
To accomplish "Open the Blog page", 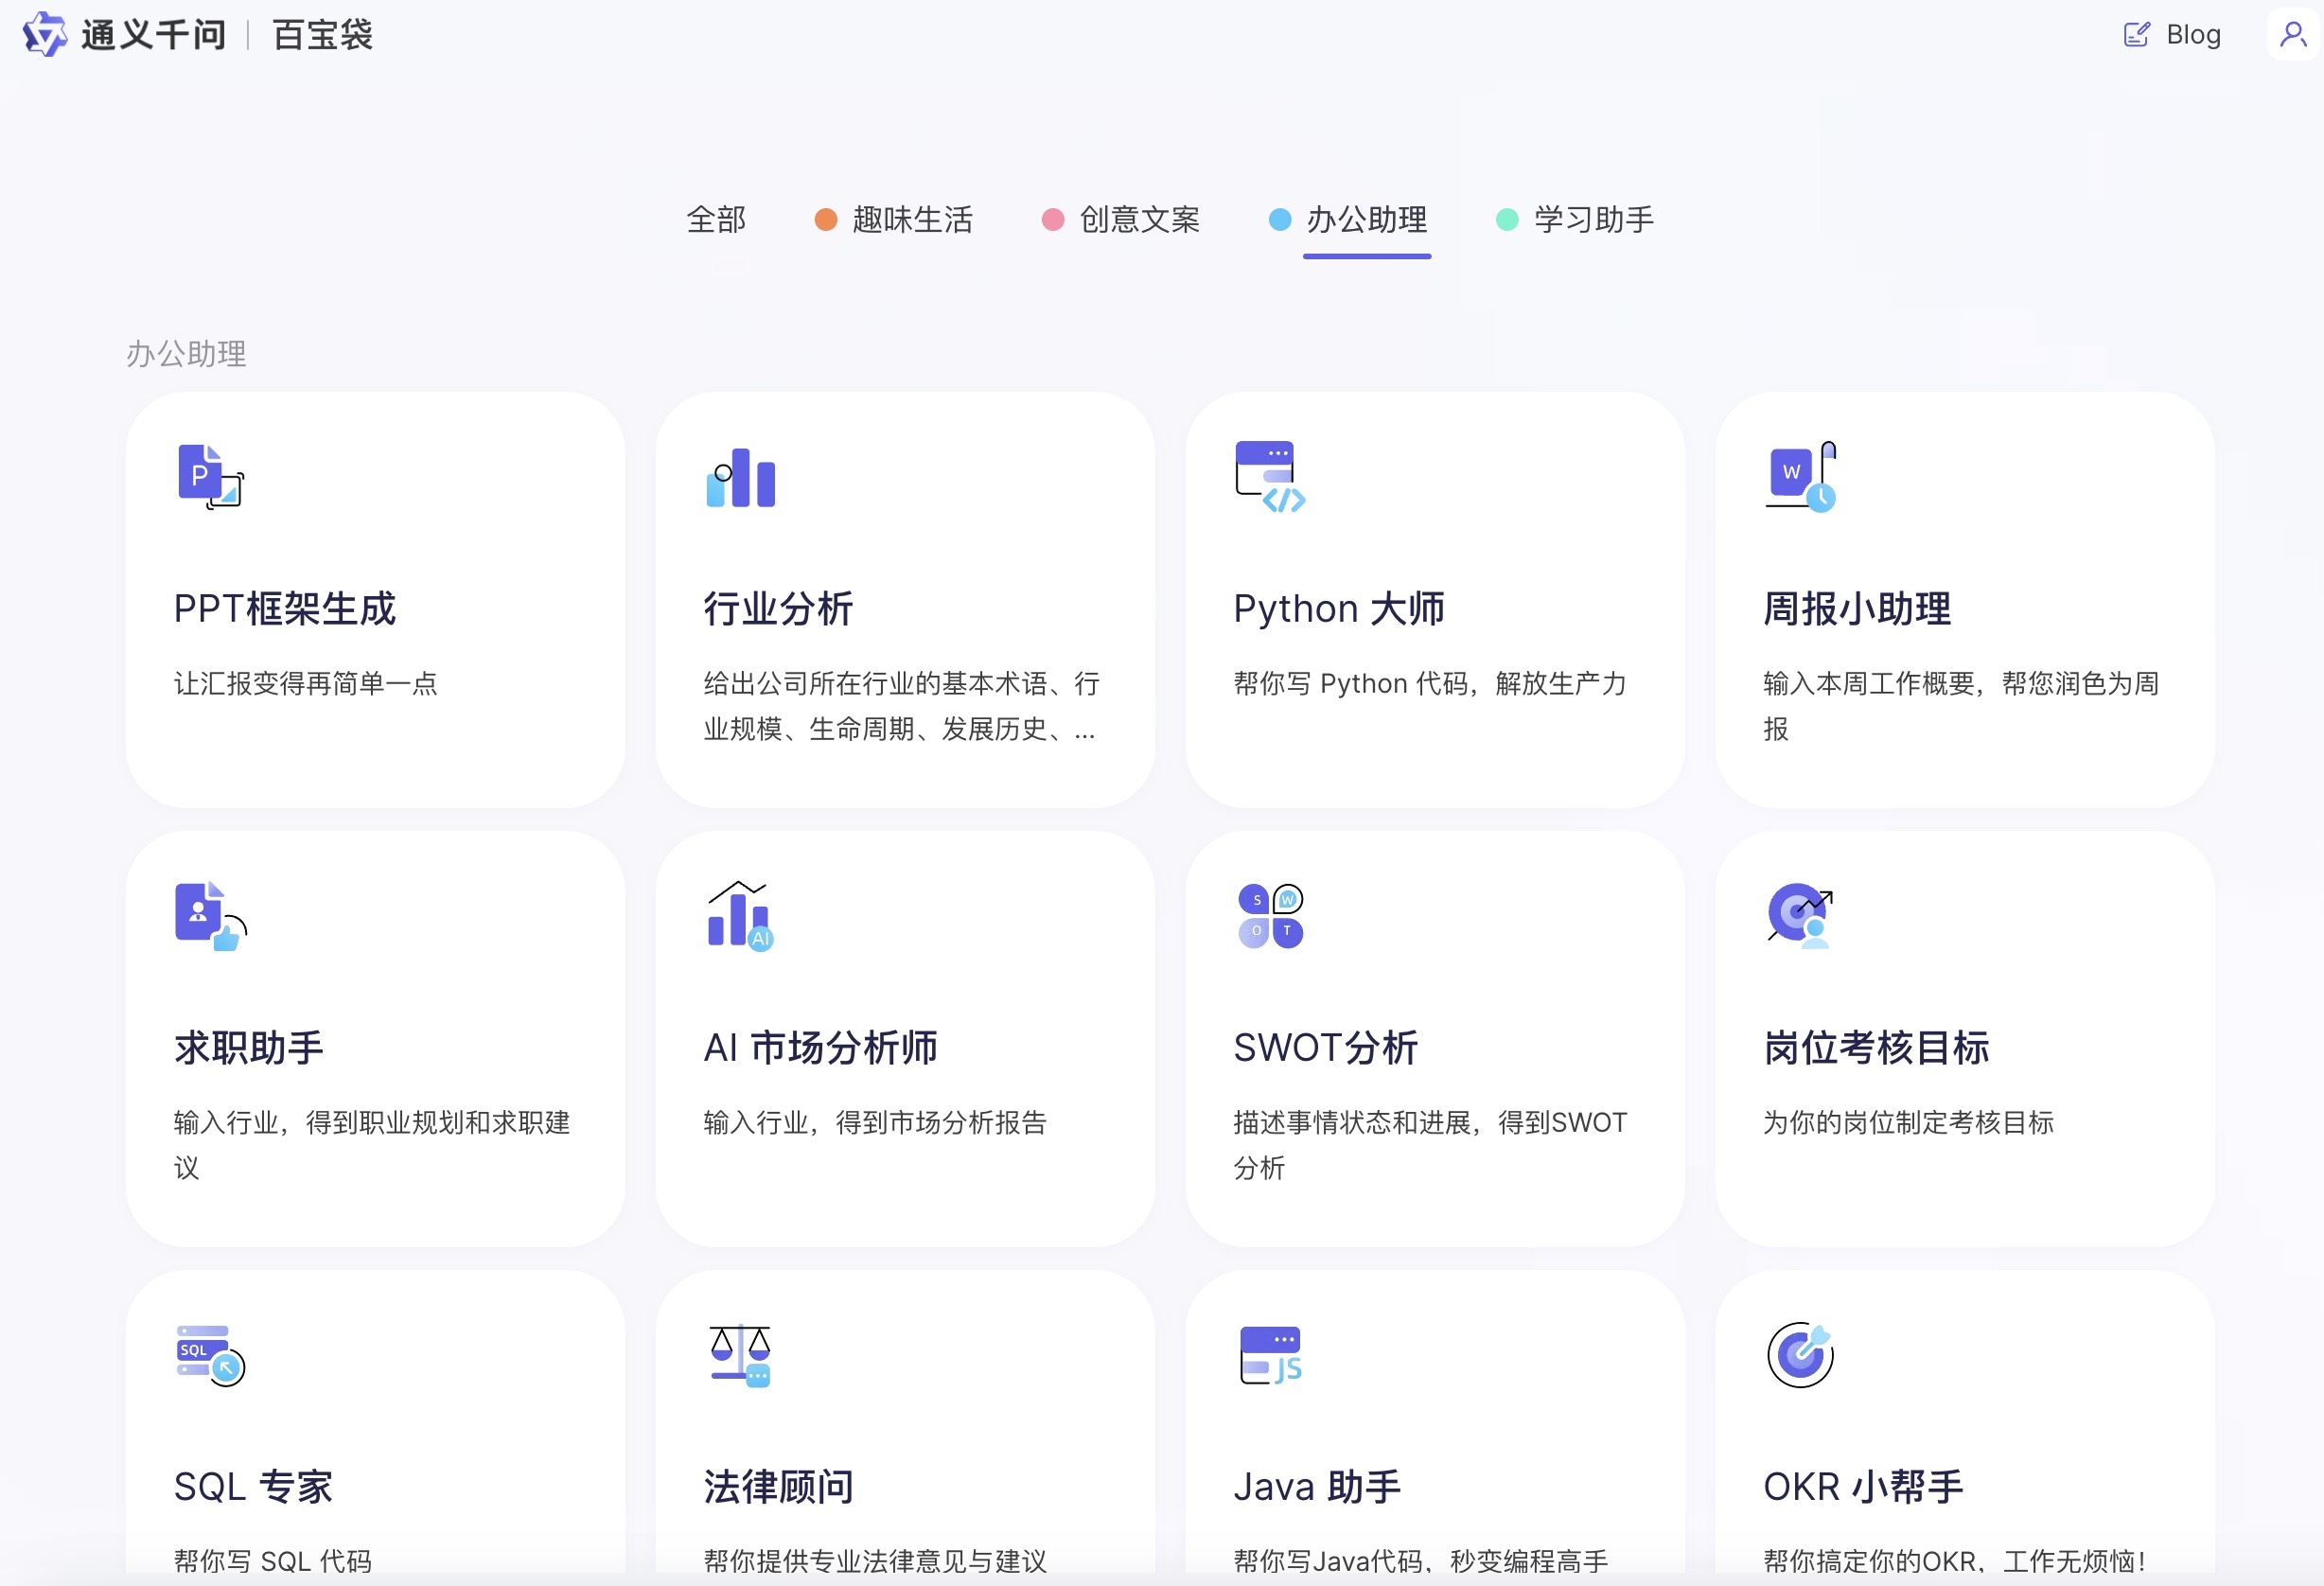I will point(2170,34).
